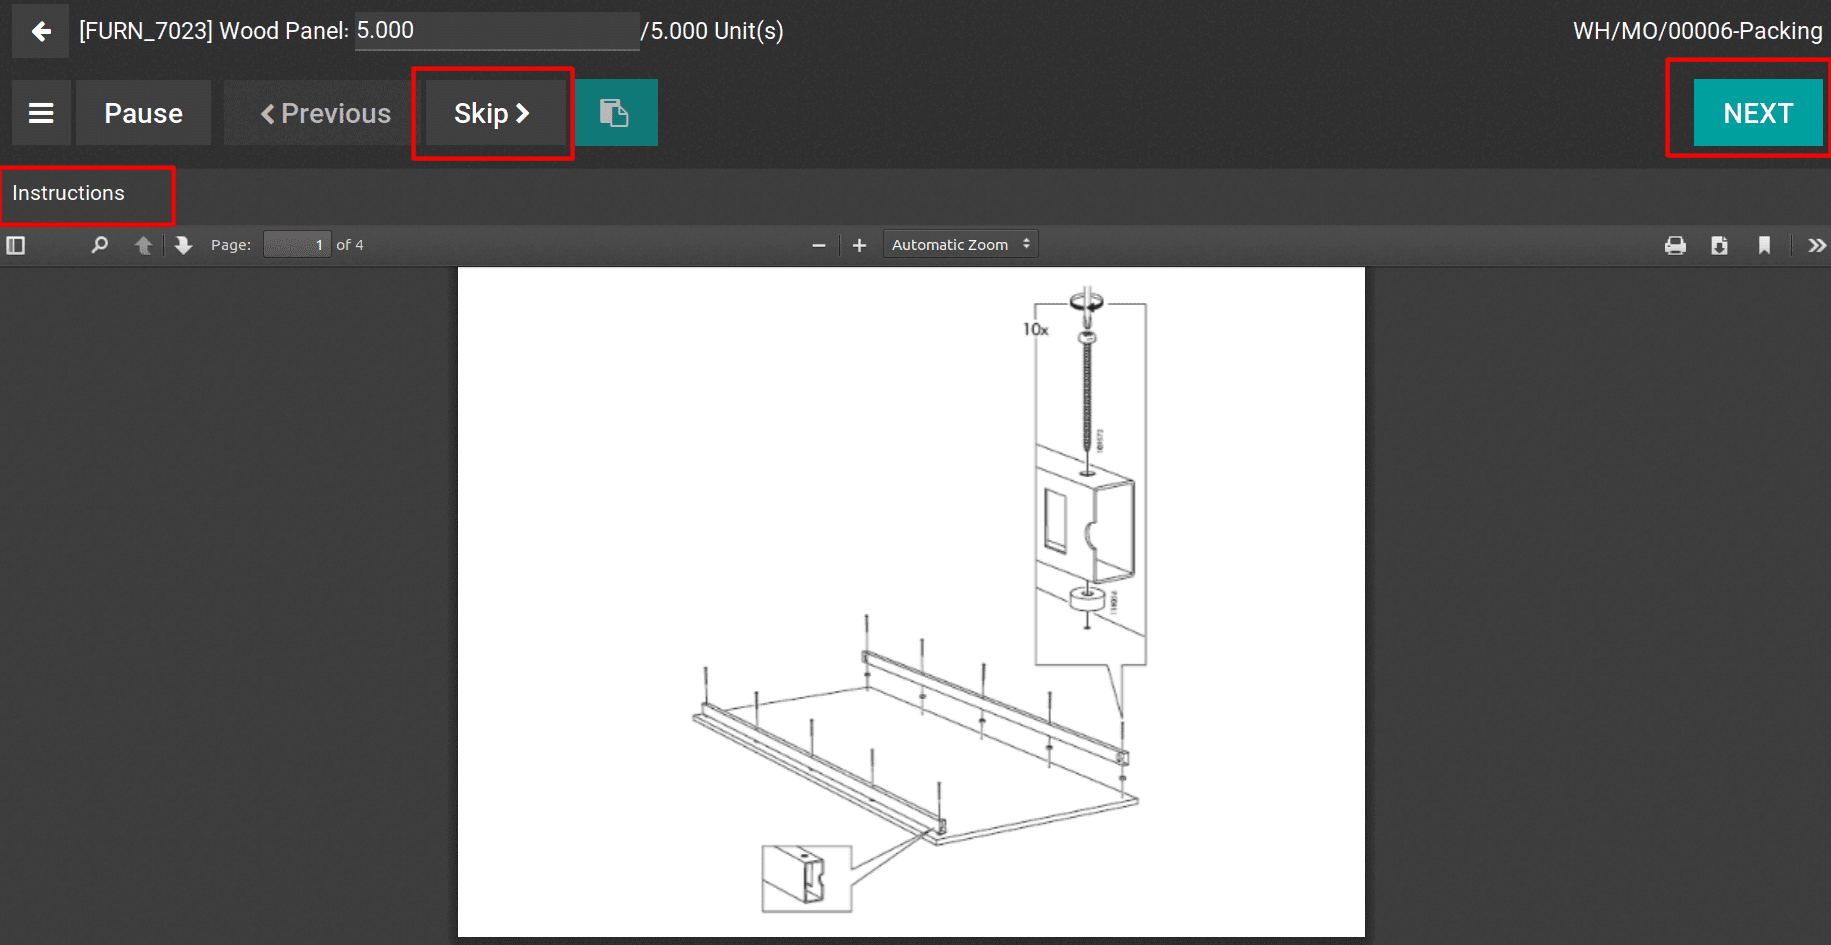Go to next PDF page
Viewport: 1831px width, 945px height.
click(x=183, y=245)
